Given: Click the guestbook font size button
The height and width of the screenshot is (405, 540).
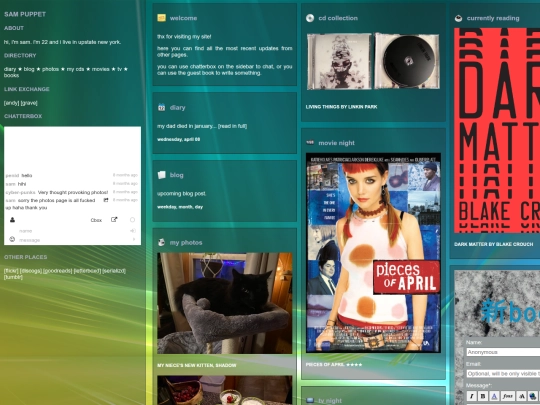Looking at the screenshot, I should click(521, 396).
